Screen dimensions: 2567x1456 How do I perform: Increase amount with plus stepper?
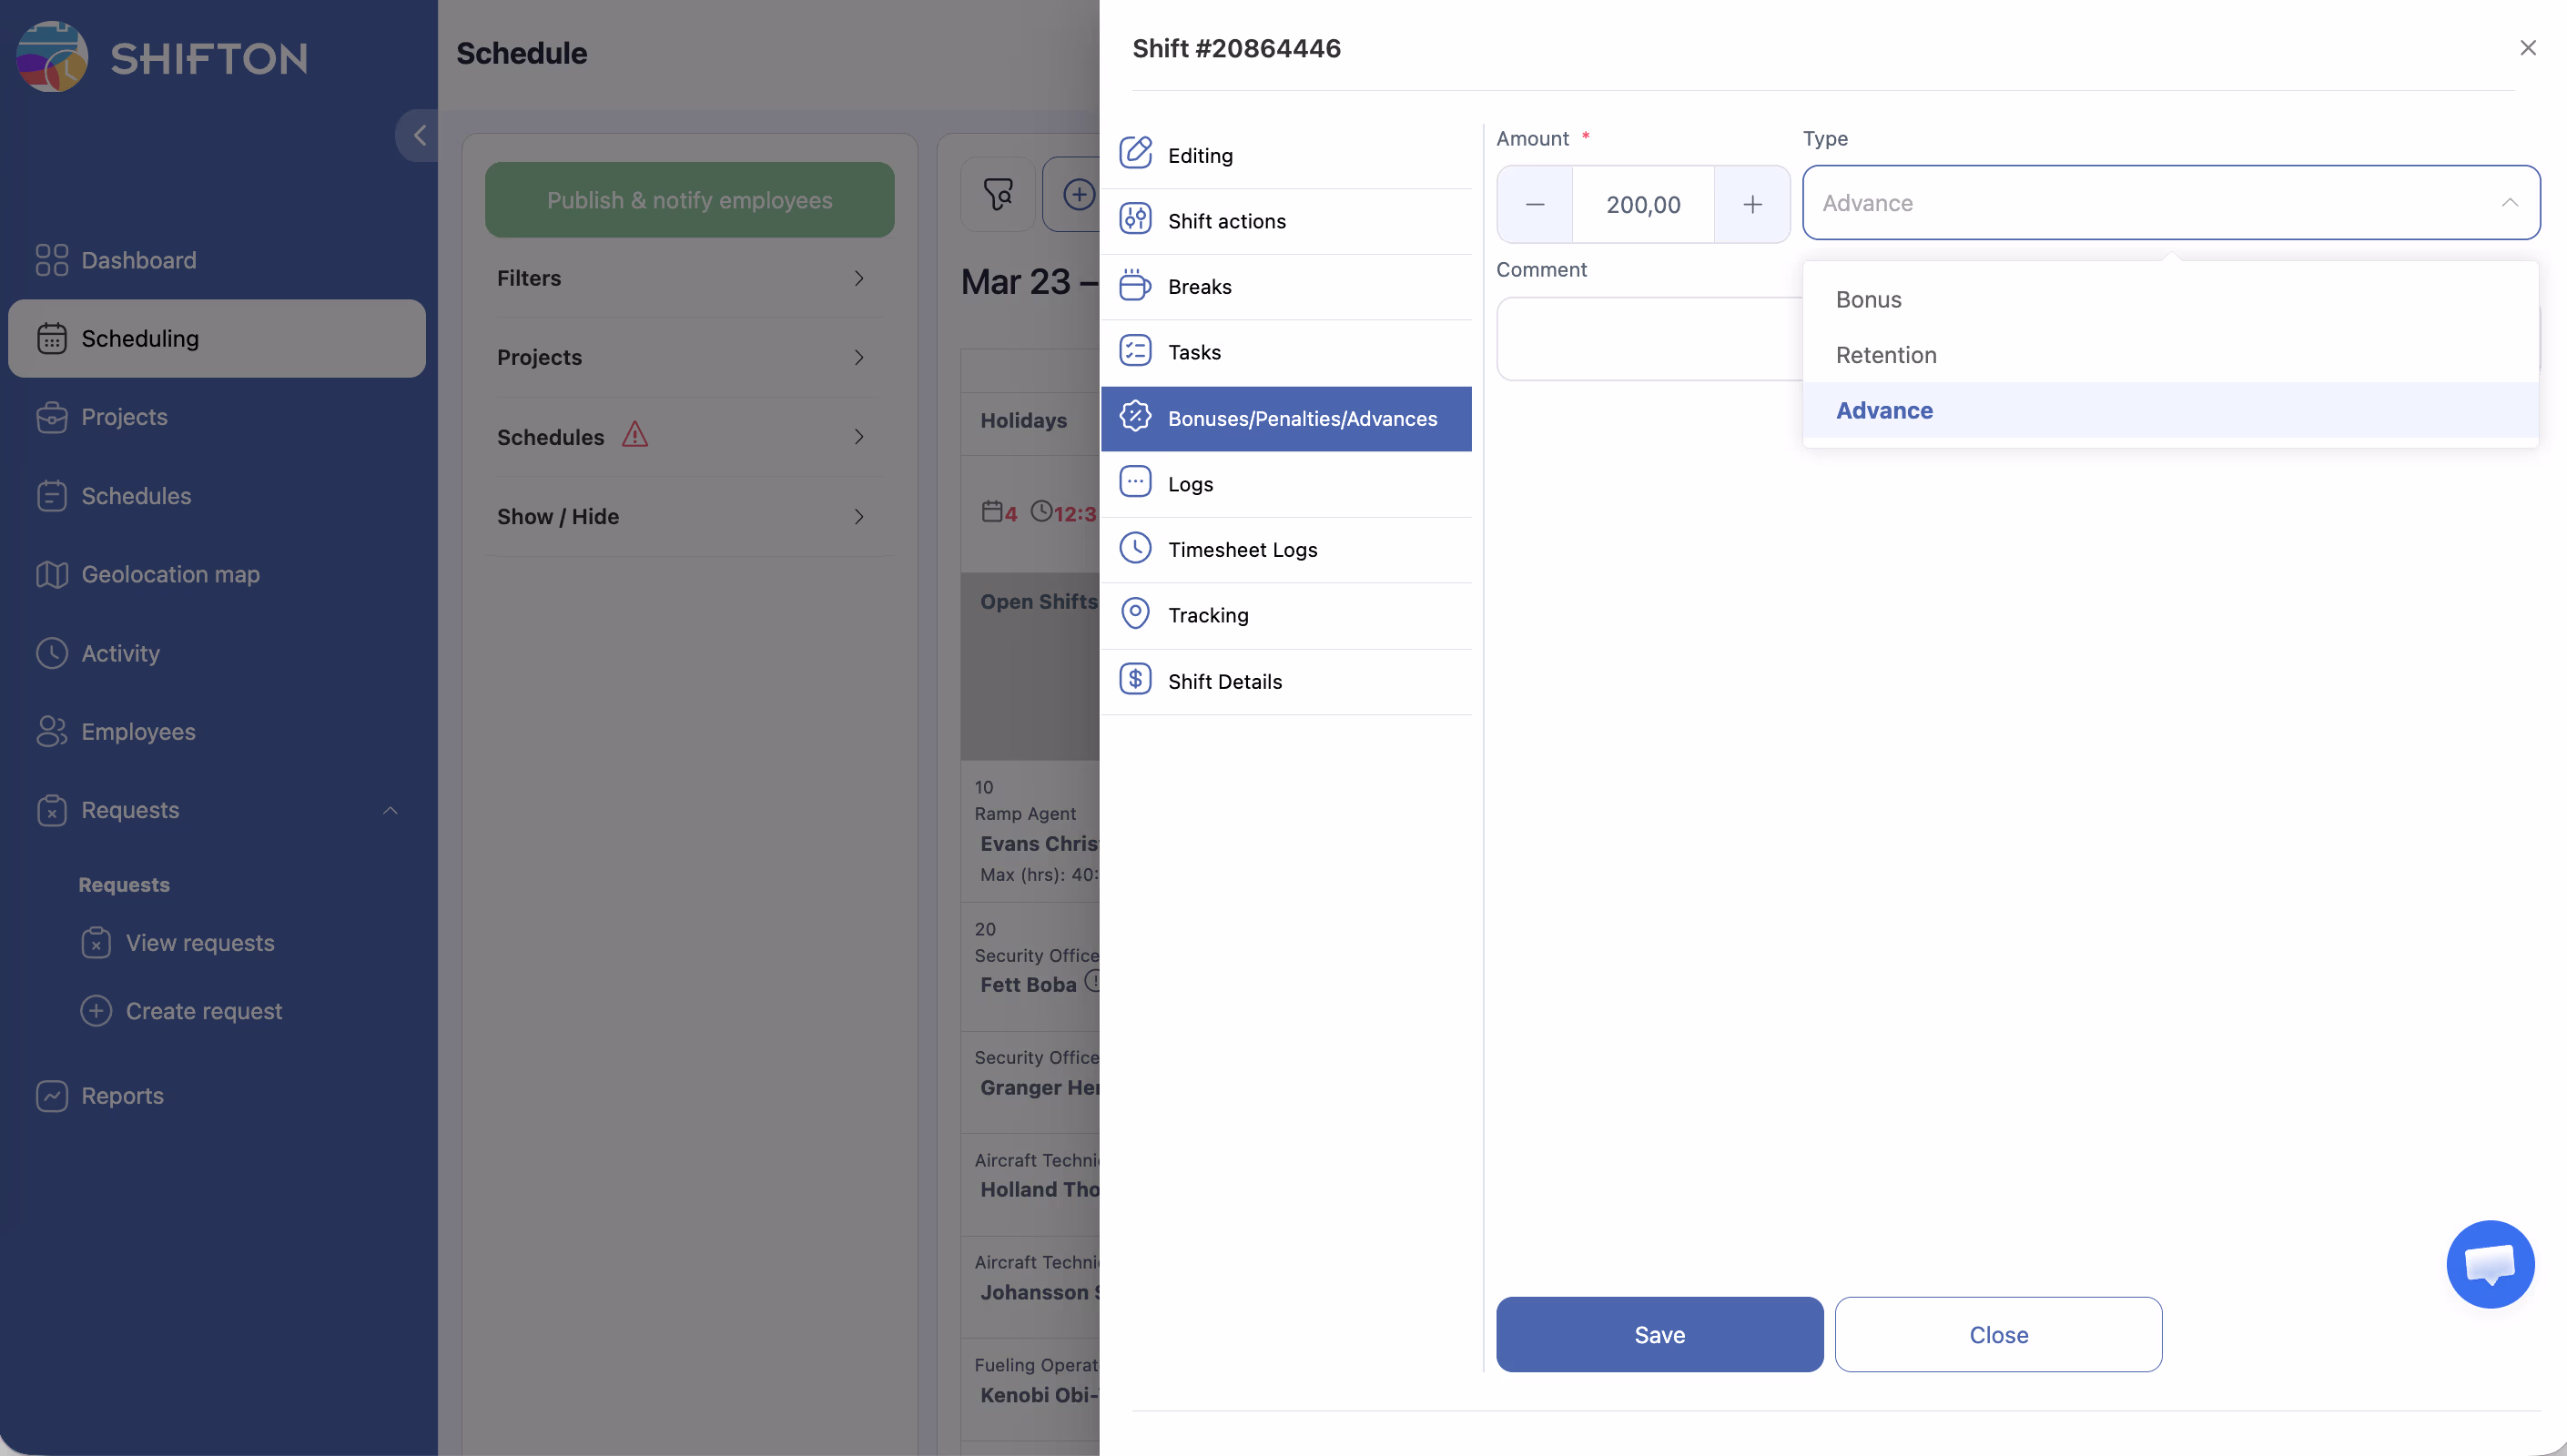coord(1752,204)
